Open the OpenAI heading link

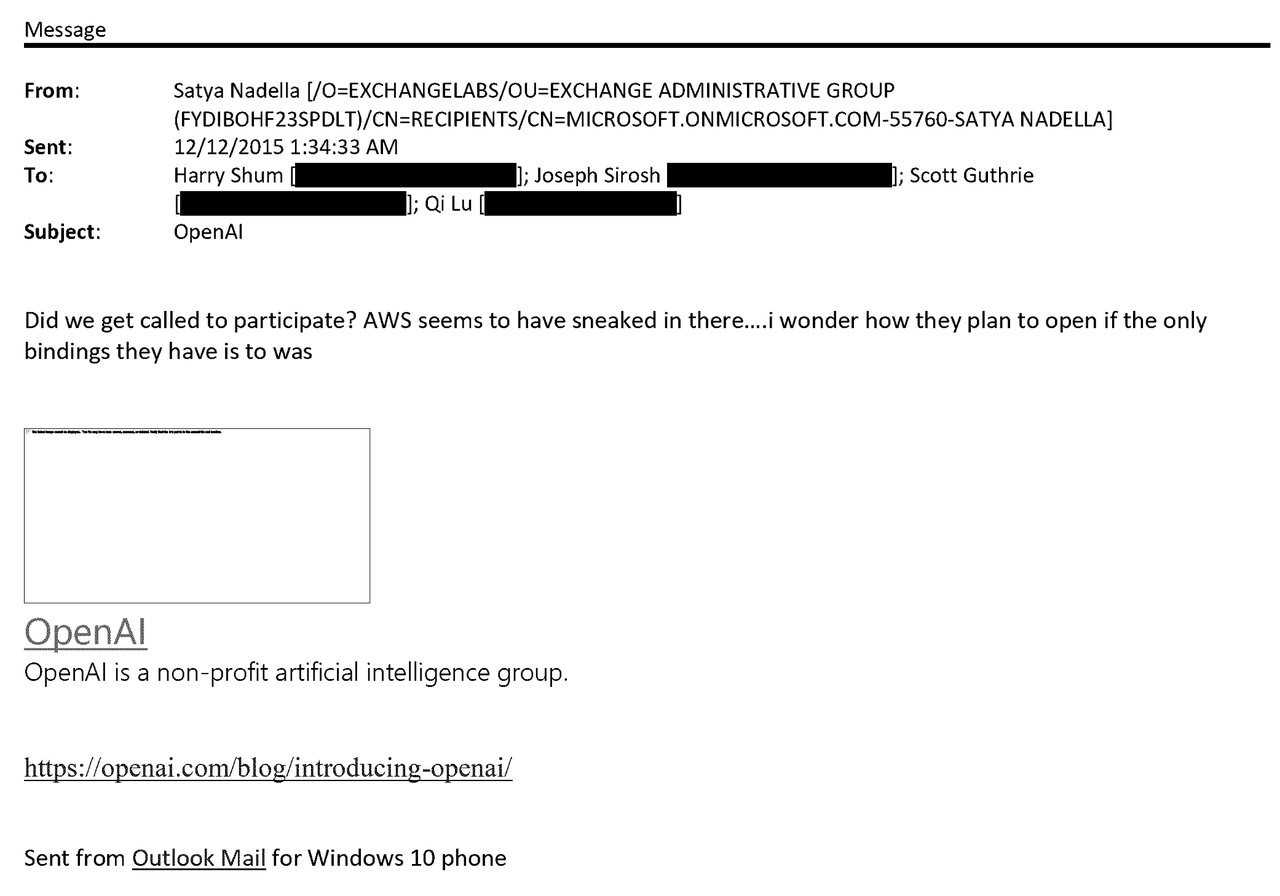click(86, 631)
